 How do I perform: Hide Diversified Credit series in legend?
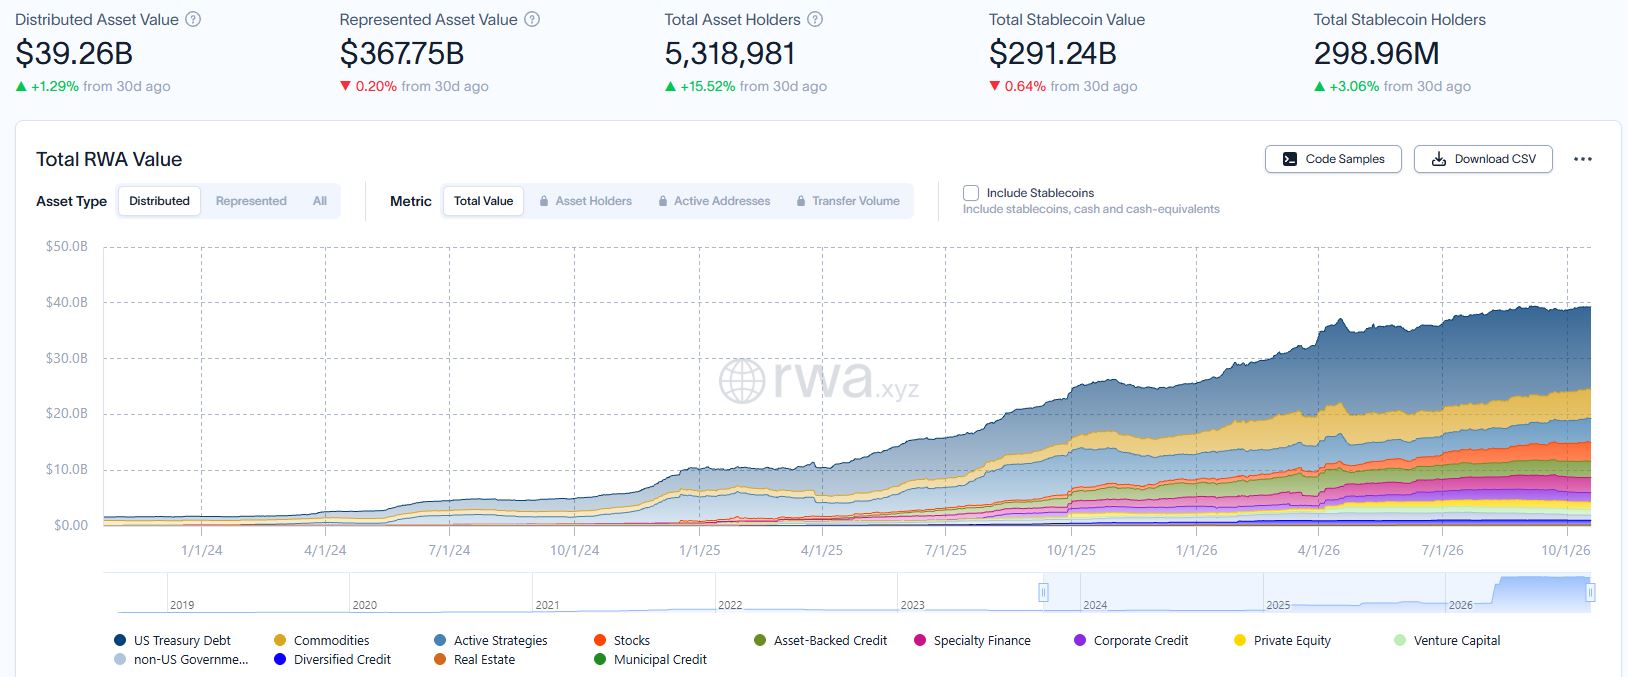point(332,659)
